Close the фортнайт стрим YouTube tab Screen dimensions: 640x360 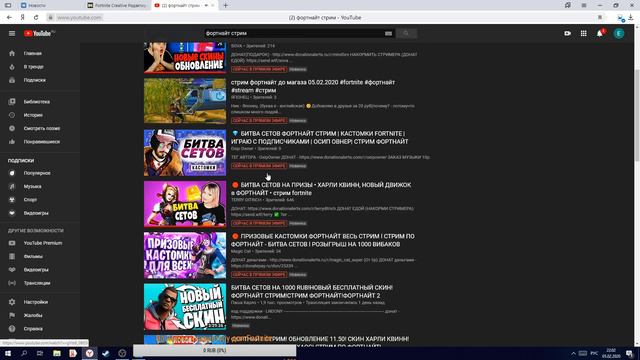[213, 5]
